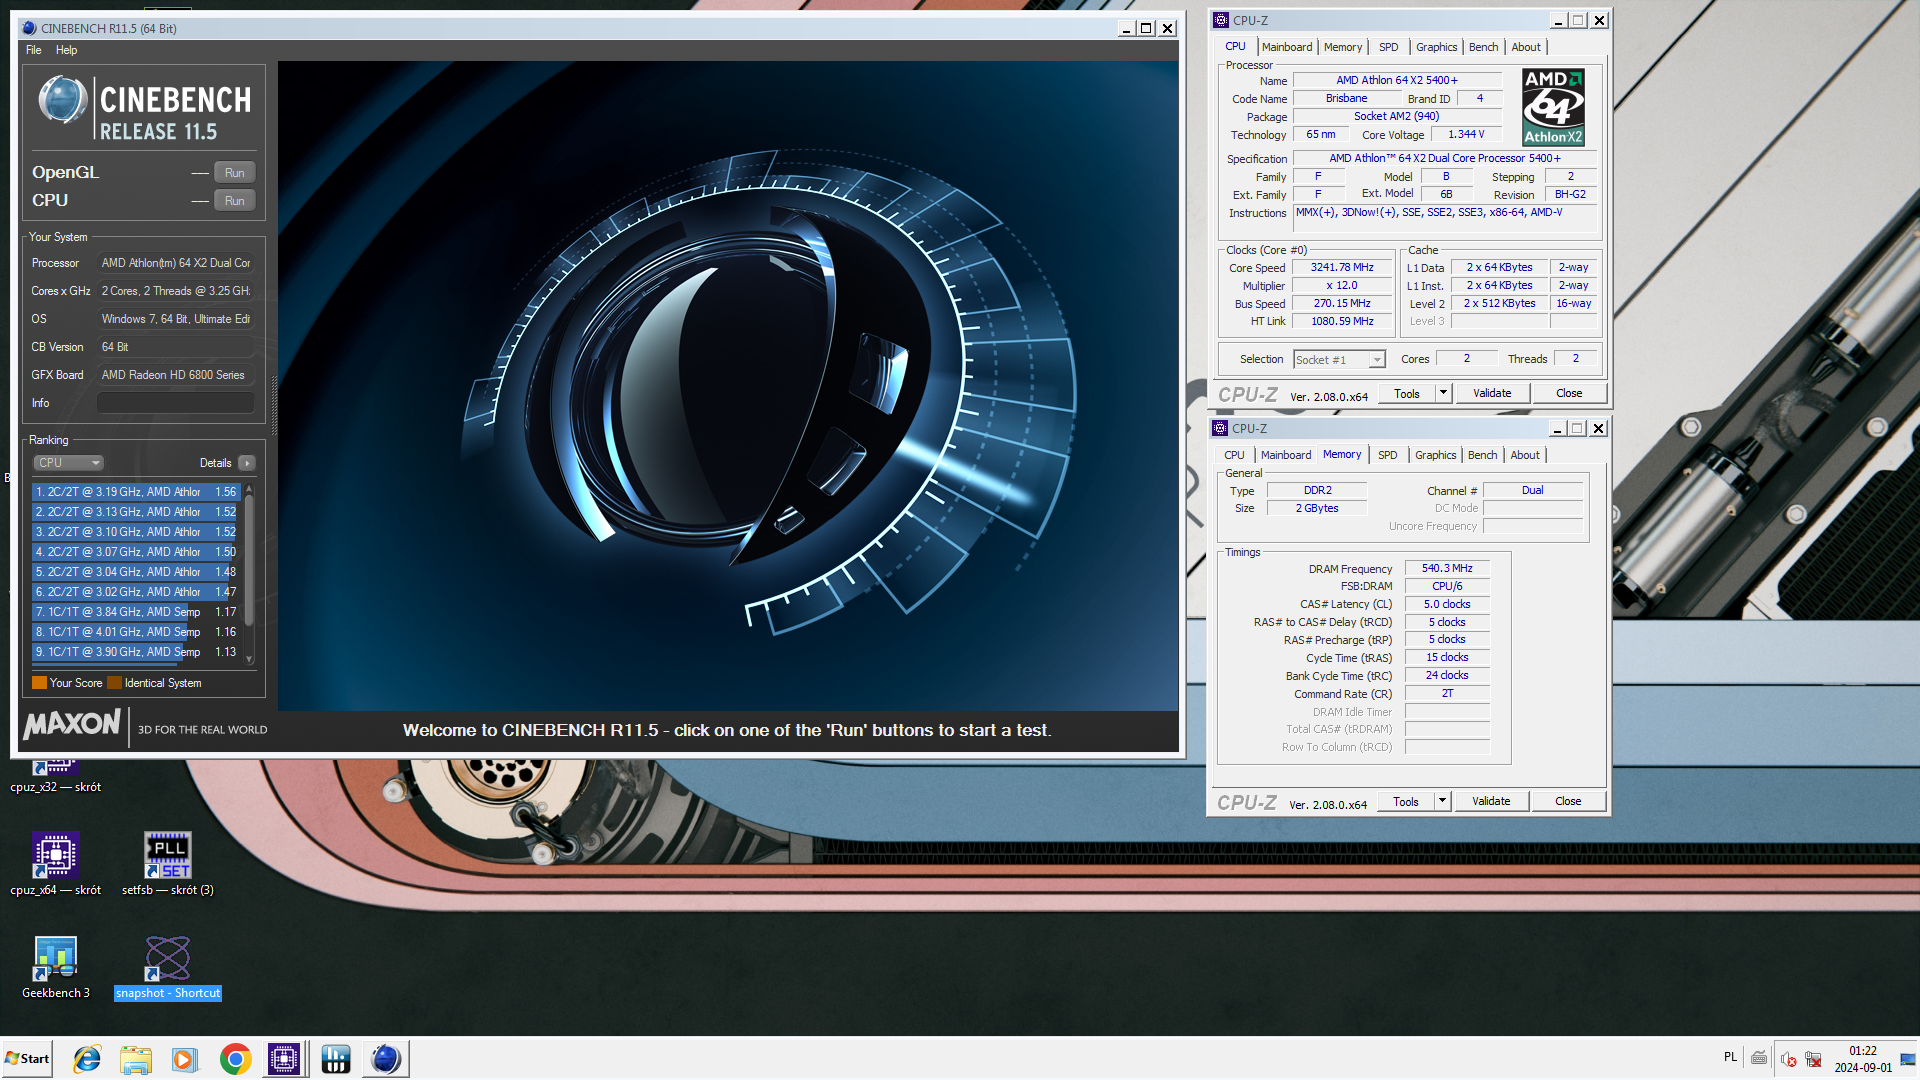Screen dimensions: 1920x1080
Task: Open Mainboard tab in top CPU-Z window
Action: pyautogui.click(x=1286, y=47)
